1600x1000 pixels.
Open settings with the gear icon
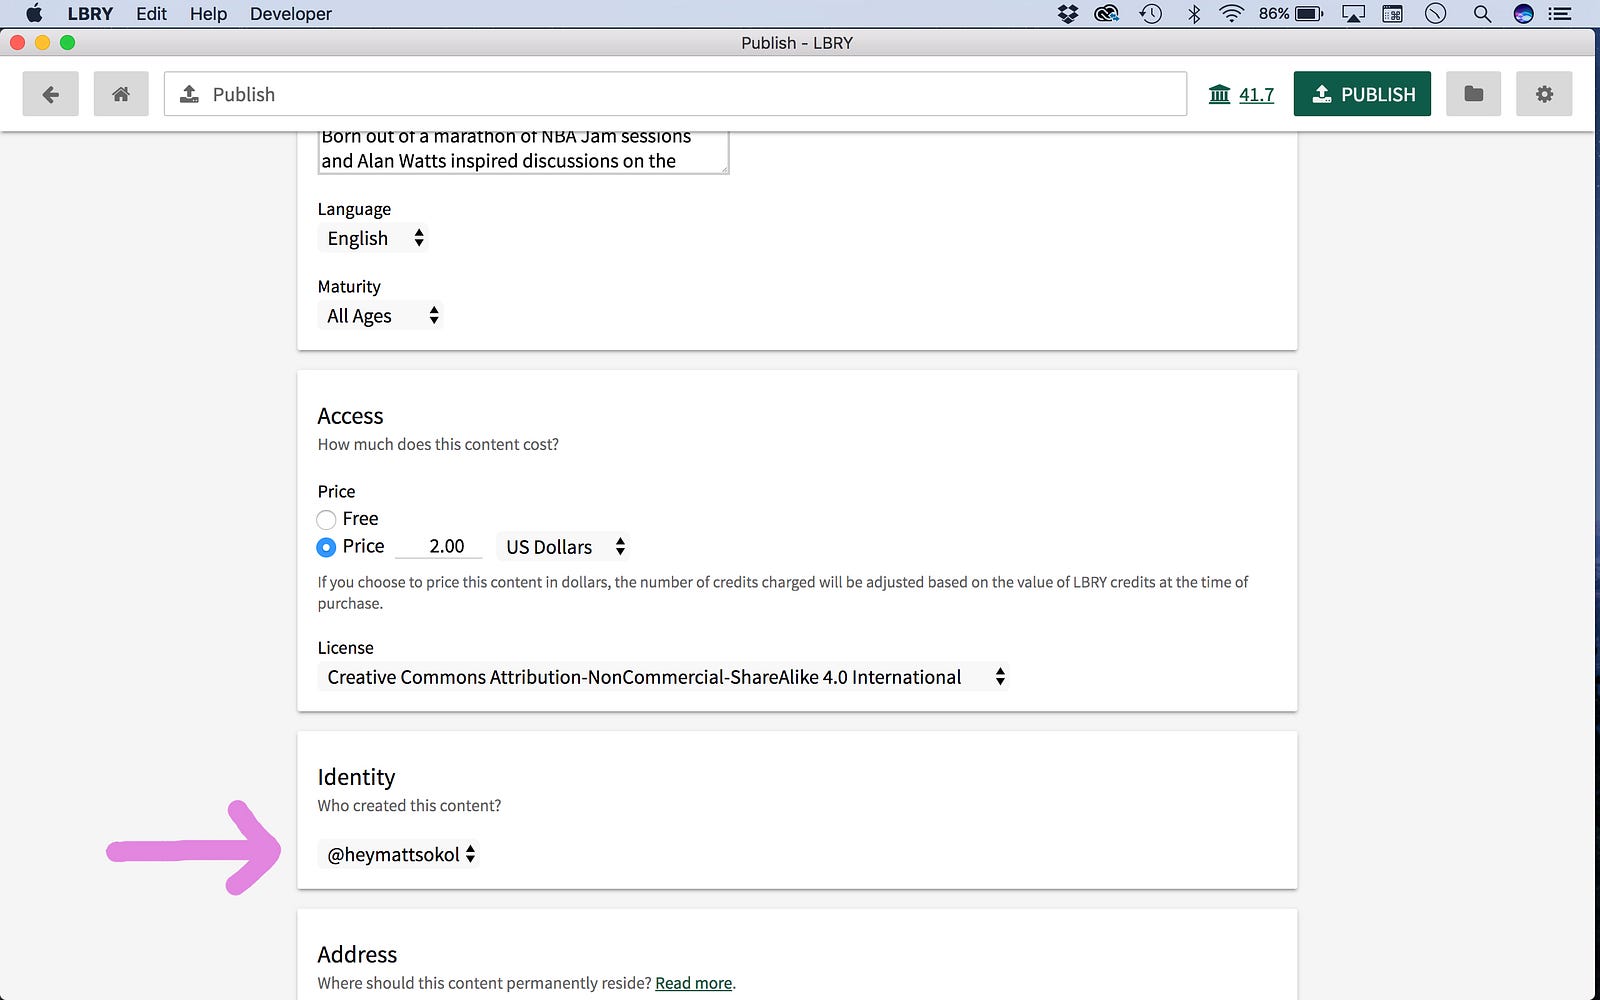pos(1544,94)
